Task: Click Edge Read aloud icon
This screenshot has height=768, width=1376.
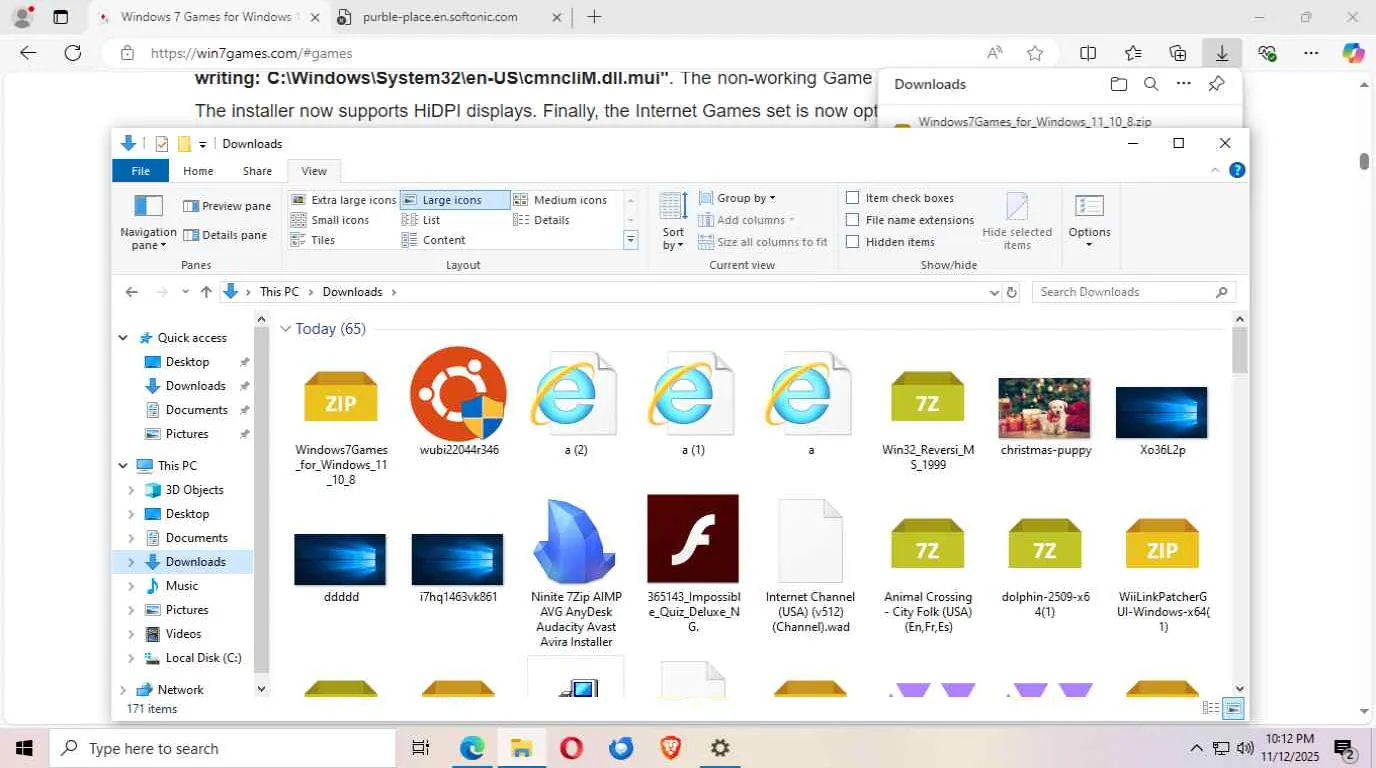Action: [995, 53]
